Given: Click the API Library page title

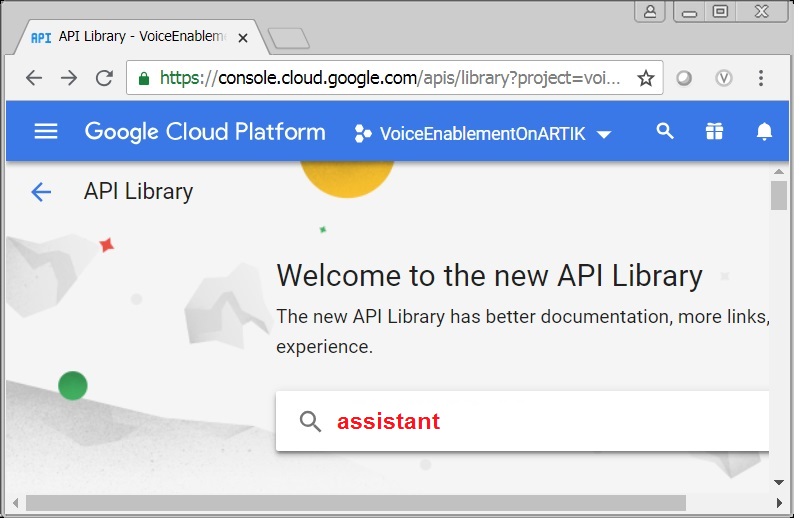Looking at the screenshot, I should click(x=139, y=191).
